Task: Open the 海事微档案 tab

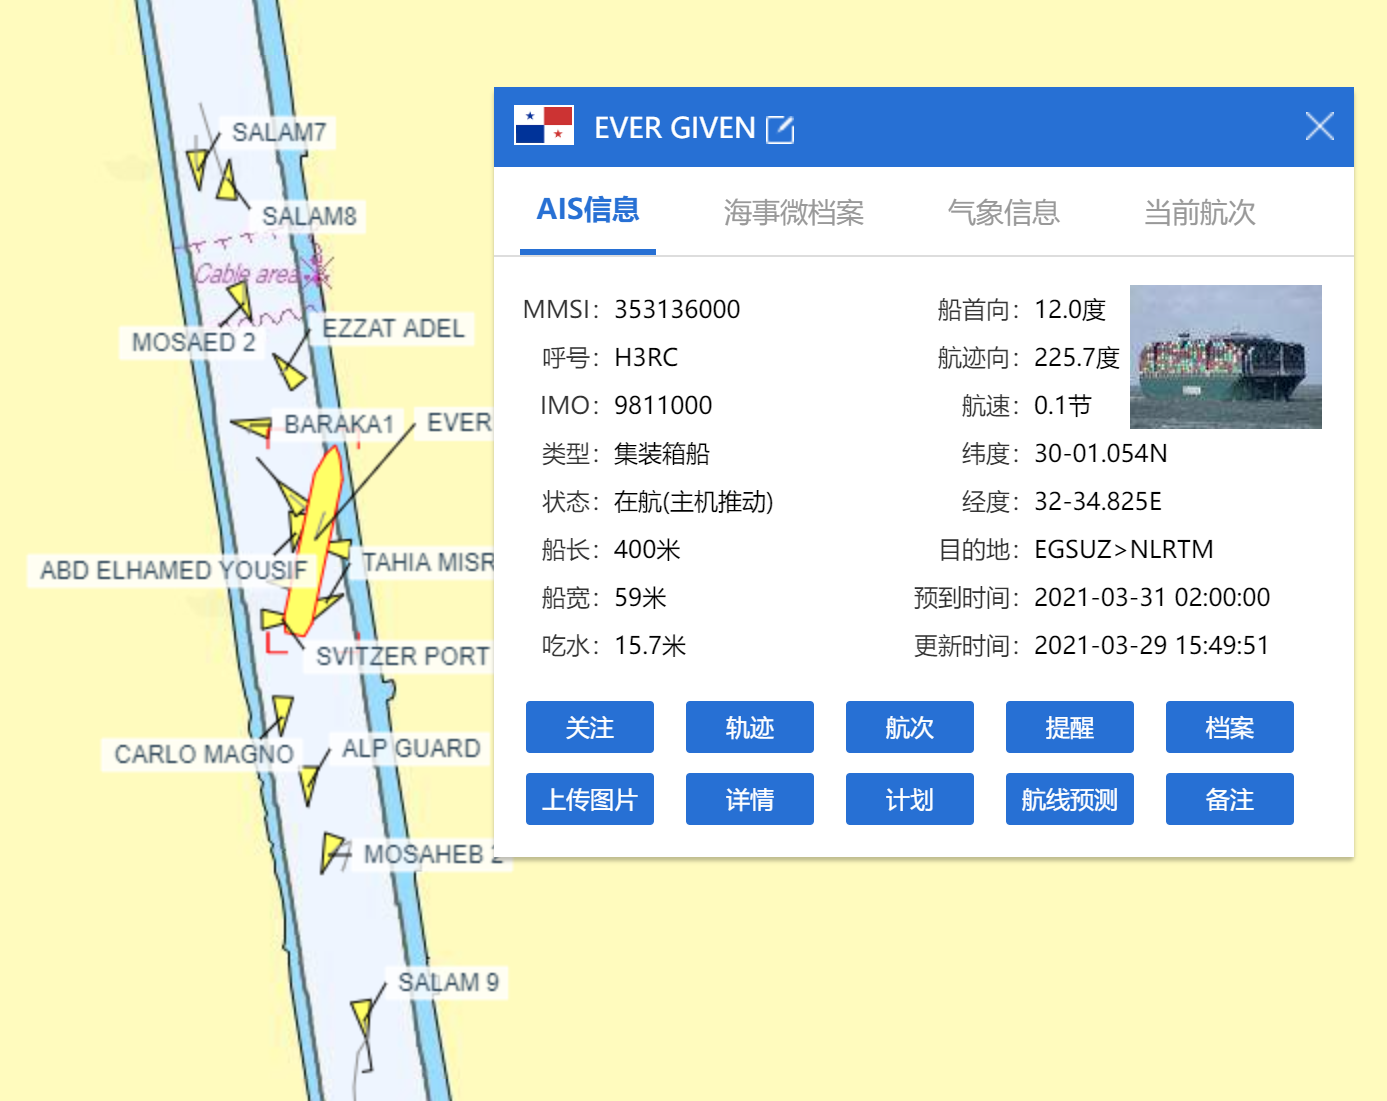Action: pos(793,212)
